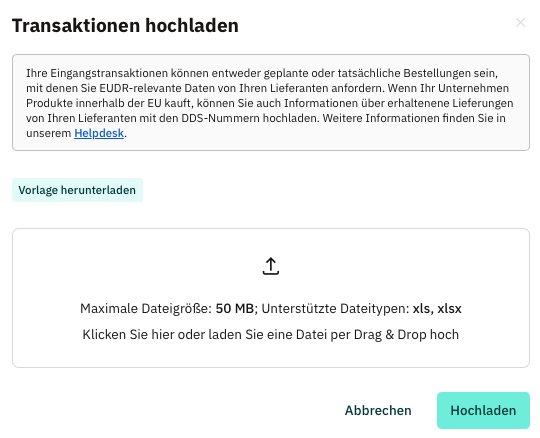Click the bold '50 MB' text
Image resolution: width=540 pixels, height=438 pixels.
tap(235, 309)
